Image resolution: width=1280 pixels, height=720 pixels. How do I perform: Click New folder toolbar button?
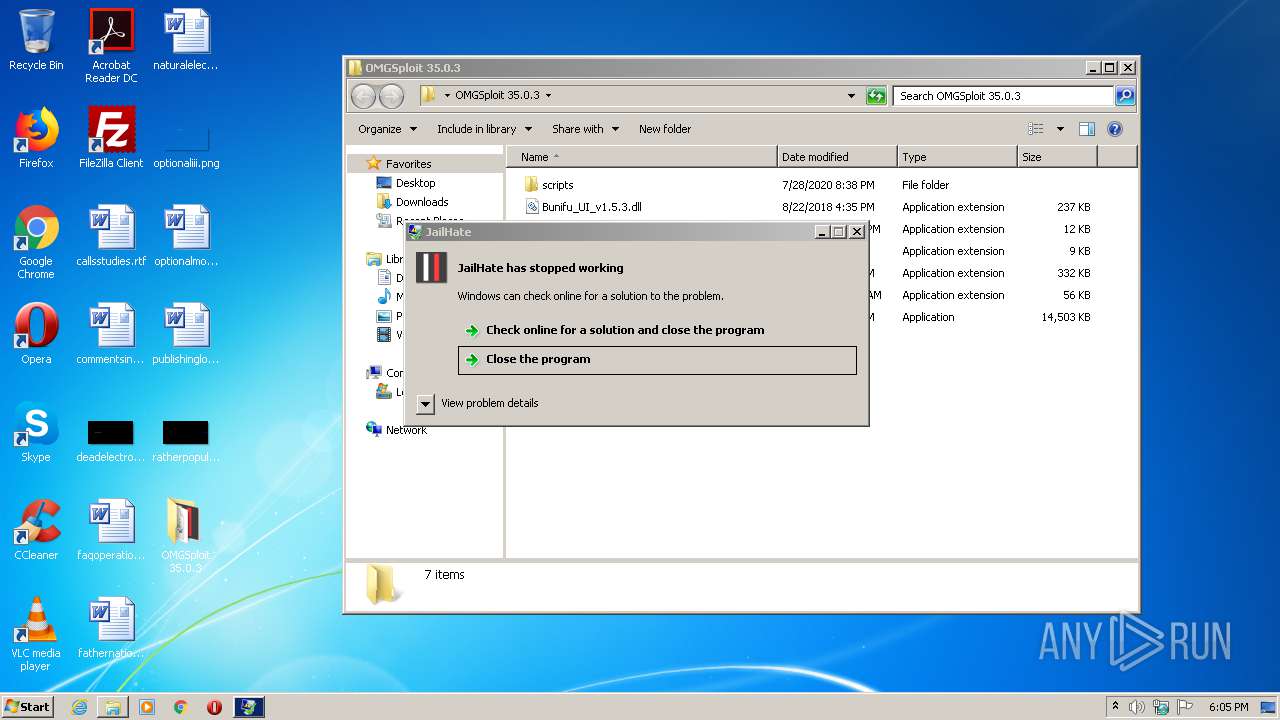[665, 129]
